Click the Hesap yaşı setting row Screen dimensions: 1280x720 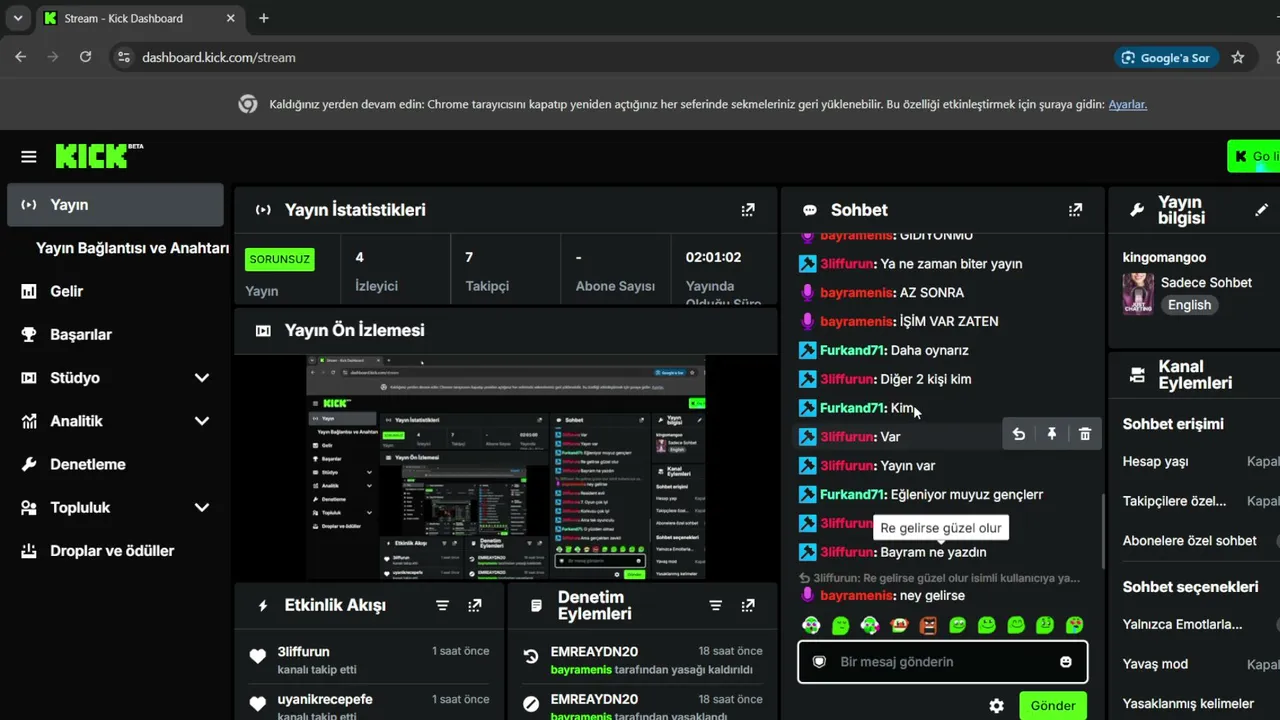[x=1201, y=462]
